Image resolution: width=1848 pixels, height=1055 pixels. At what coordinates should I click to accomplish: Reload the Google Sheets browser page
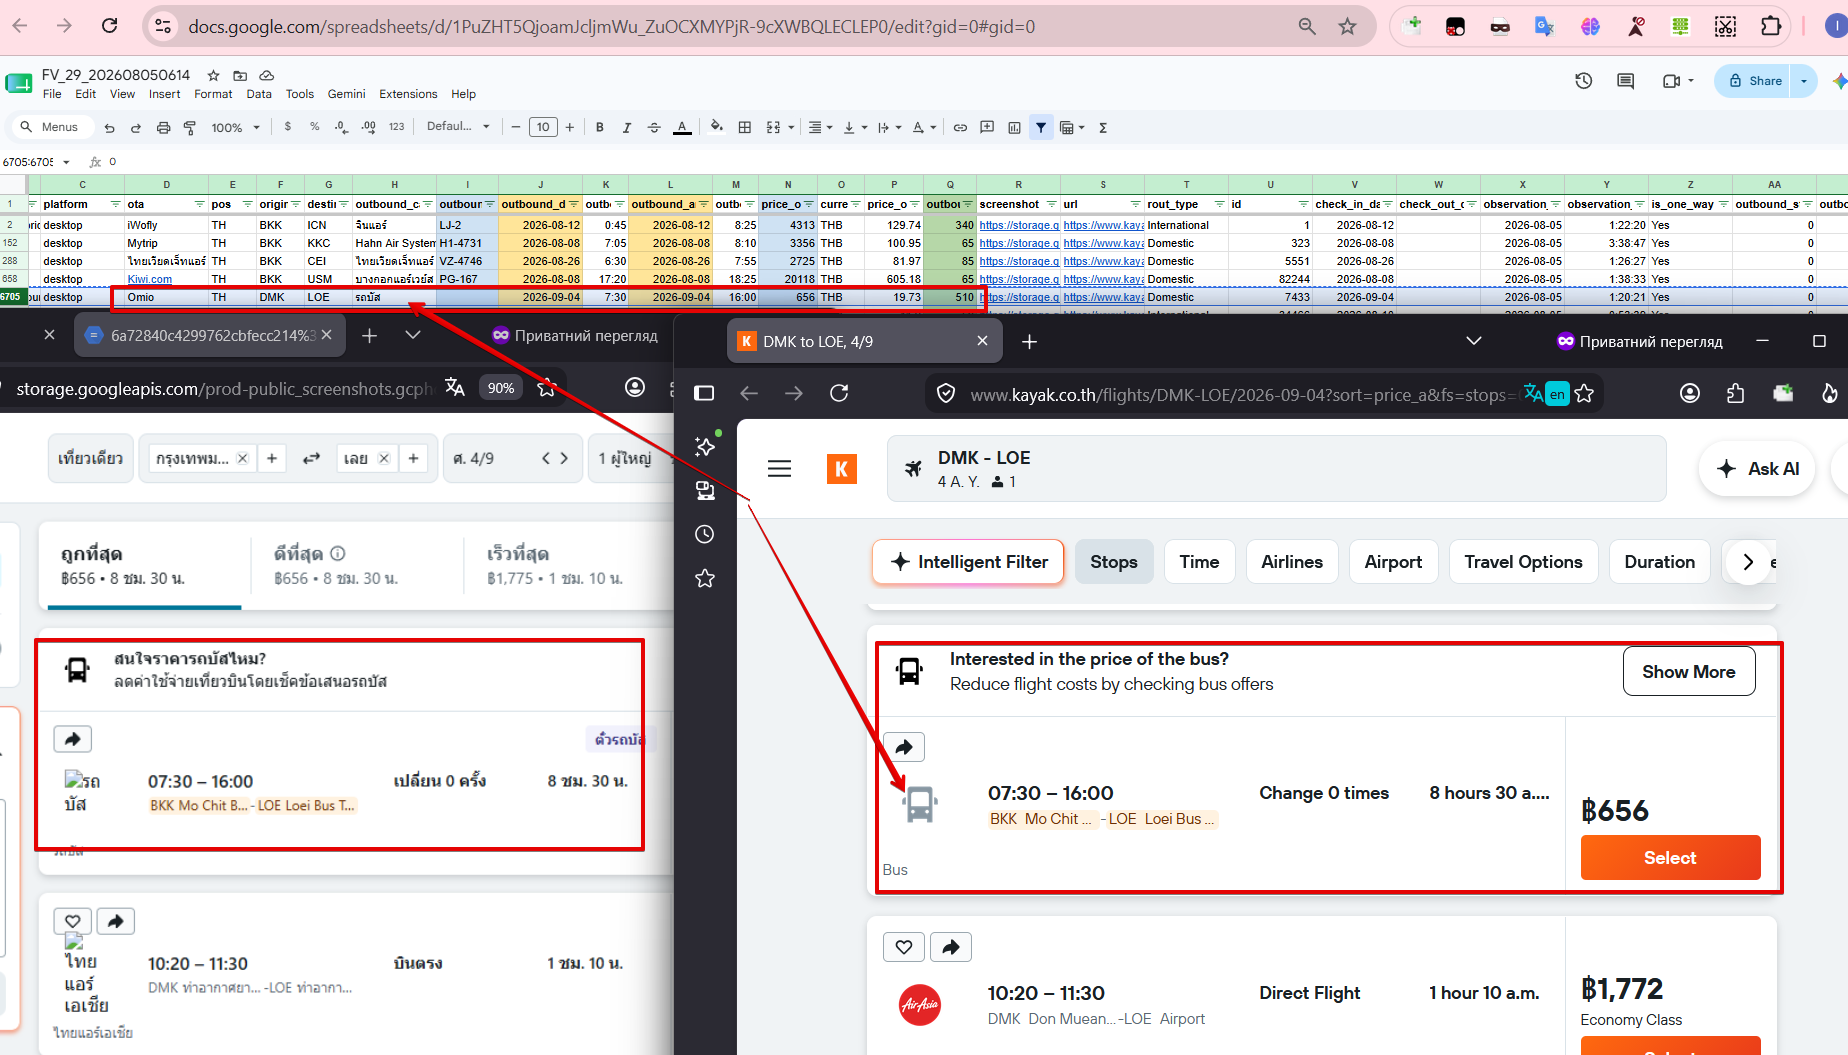[x=109, y=26]
